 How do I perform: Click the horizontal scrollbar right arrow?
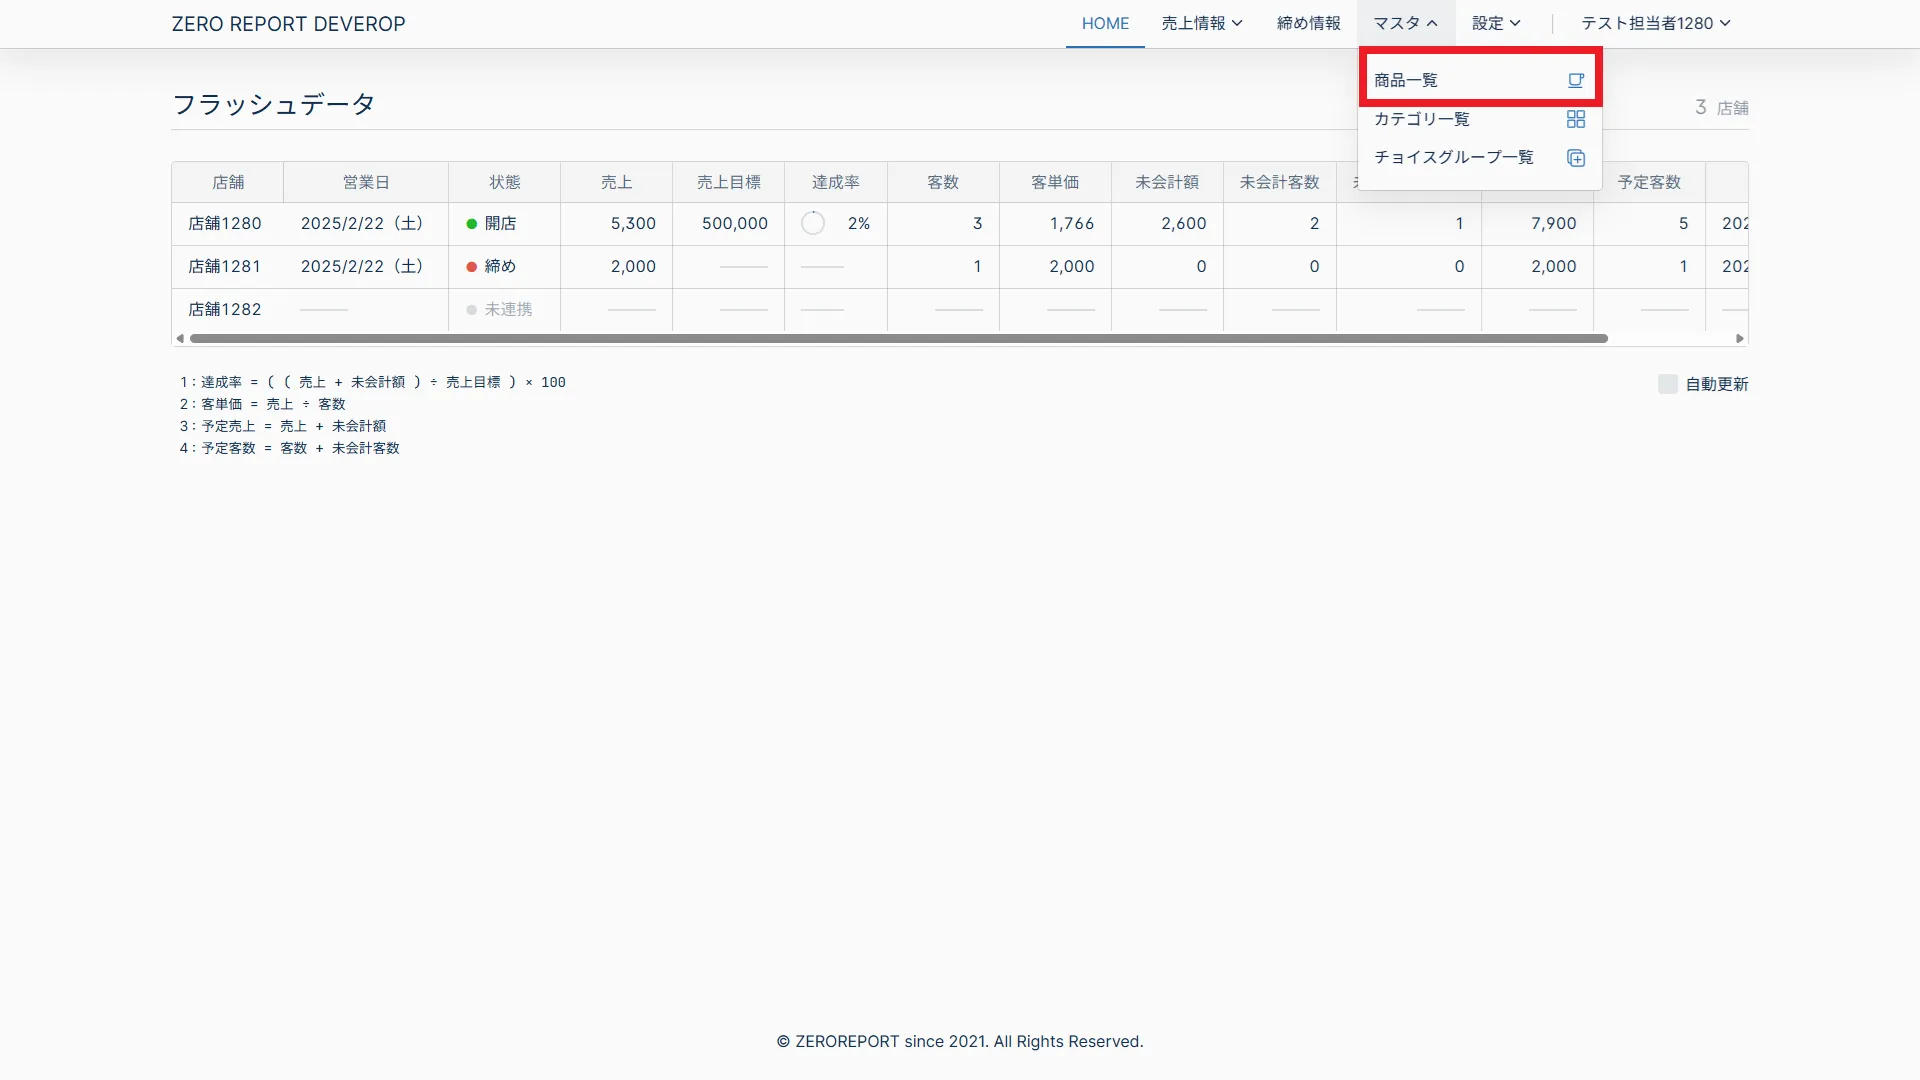pyautogui.click(x=1740, y=339)
